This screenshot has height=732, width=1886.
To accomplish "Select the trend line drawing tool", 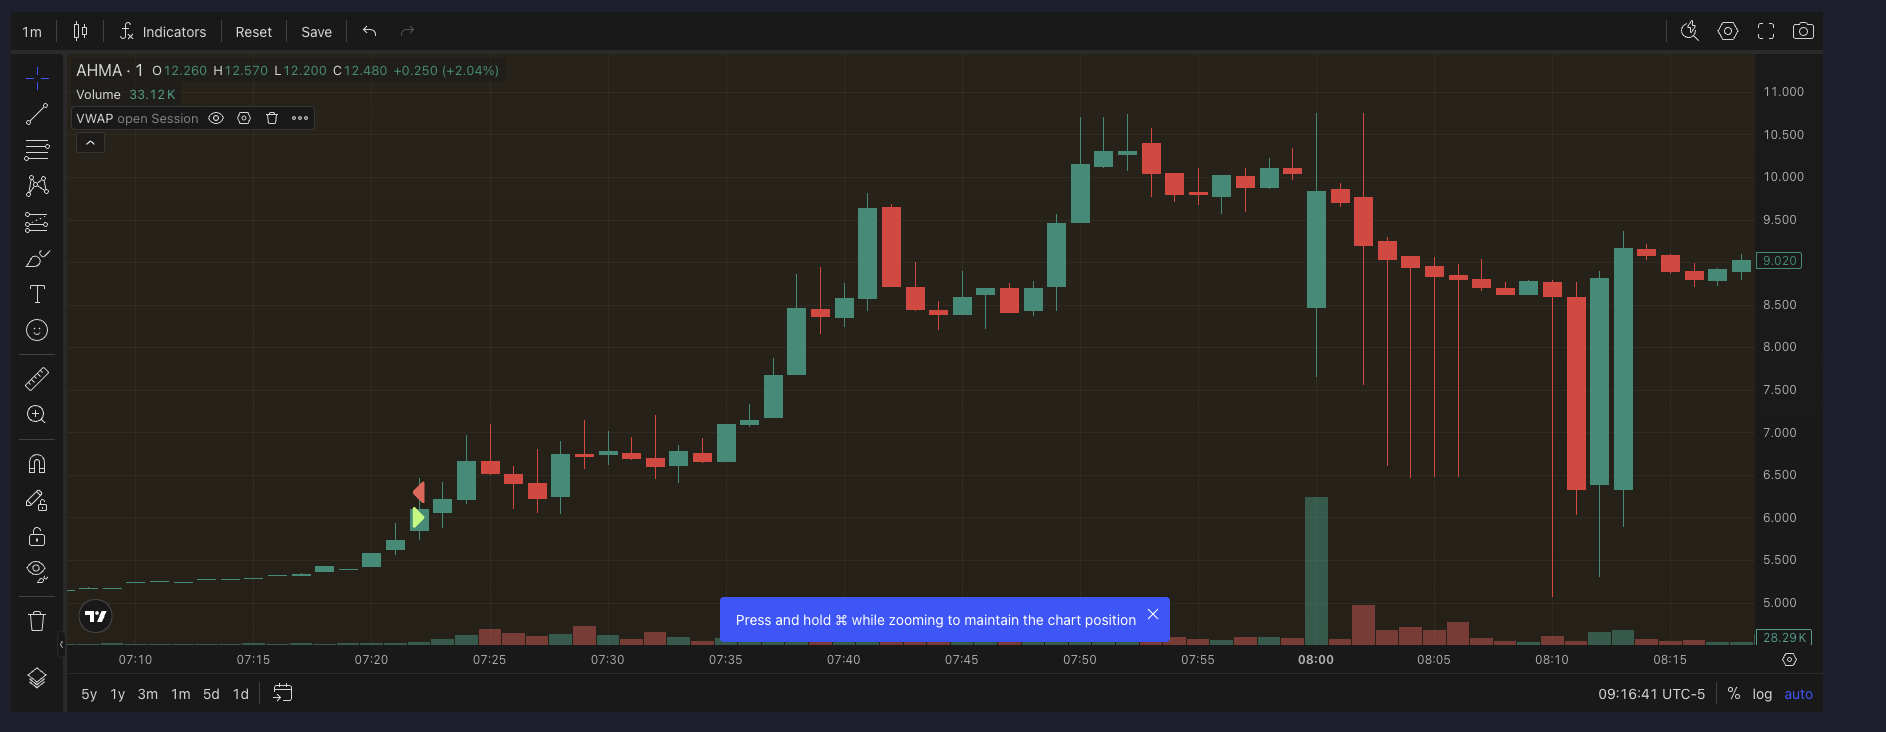I will click(x=37, y=114).
